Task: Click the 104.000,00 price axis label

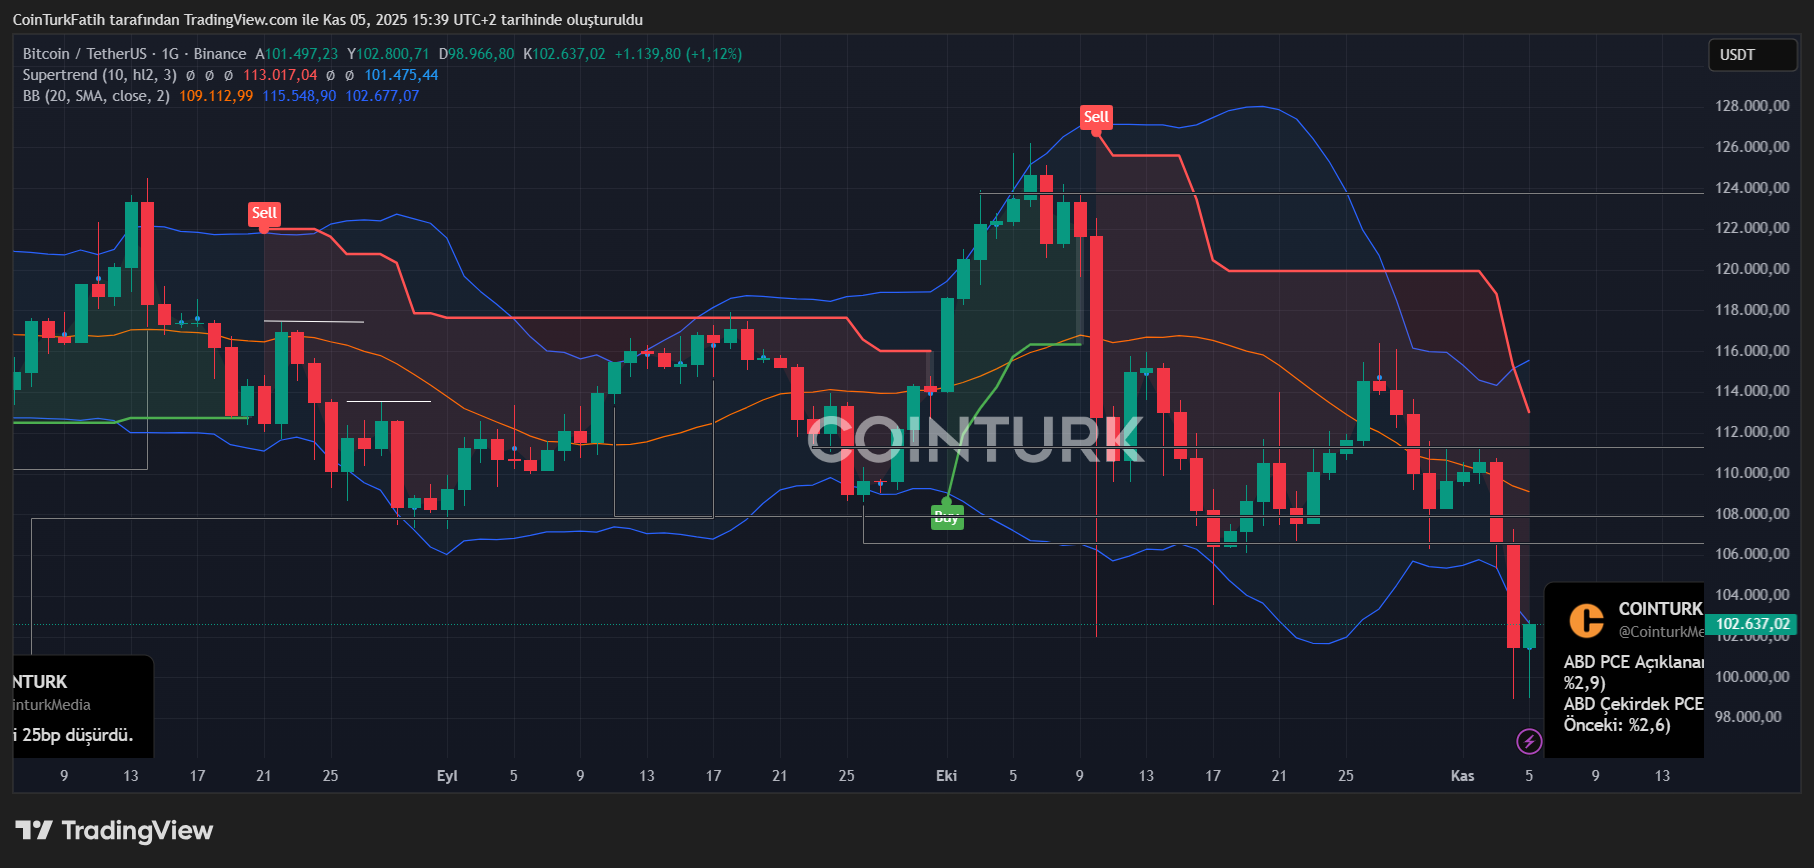Action: (1752, 595)
